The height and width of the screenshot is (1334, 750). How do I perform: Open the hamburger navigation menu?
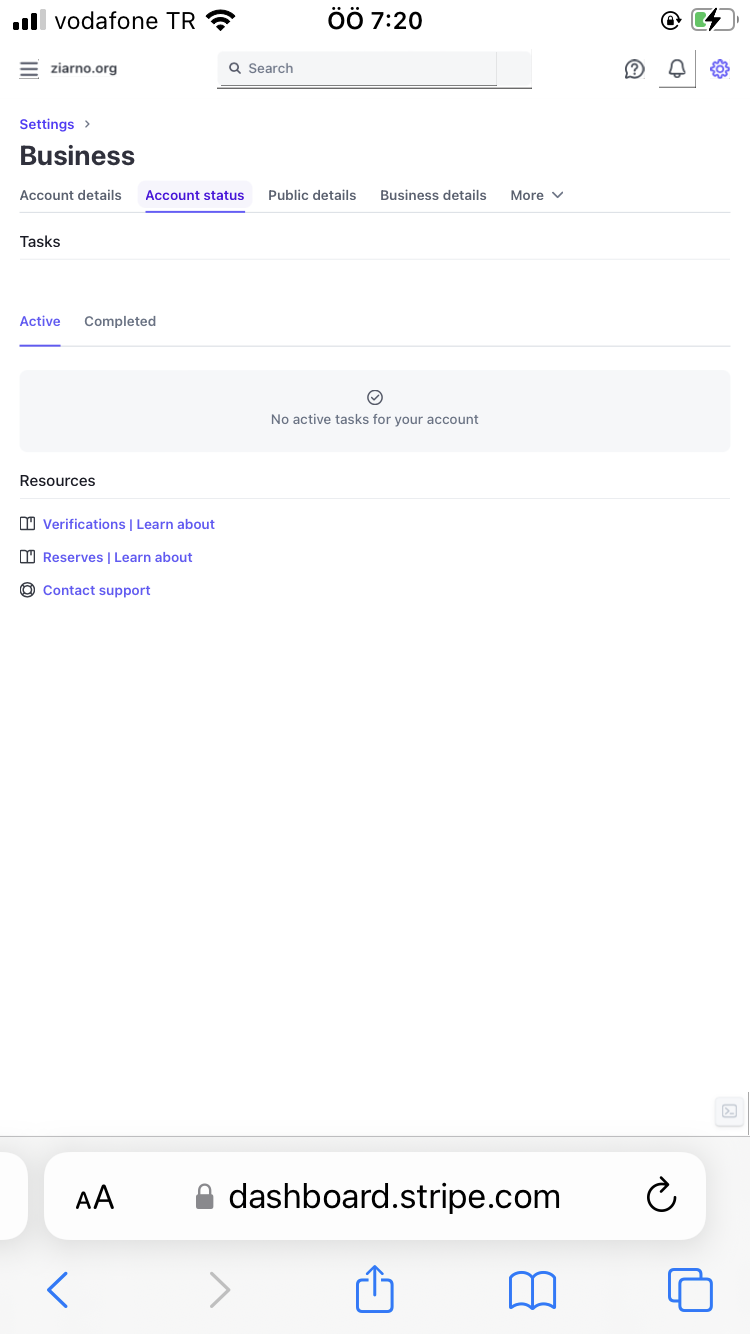[29, 69]
